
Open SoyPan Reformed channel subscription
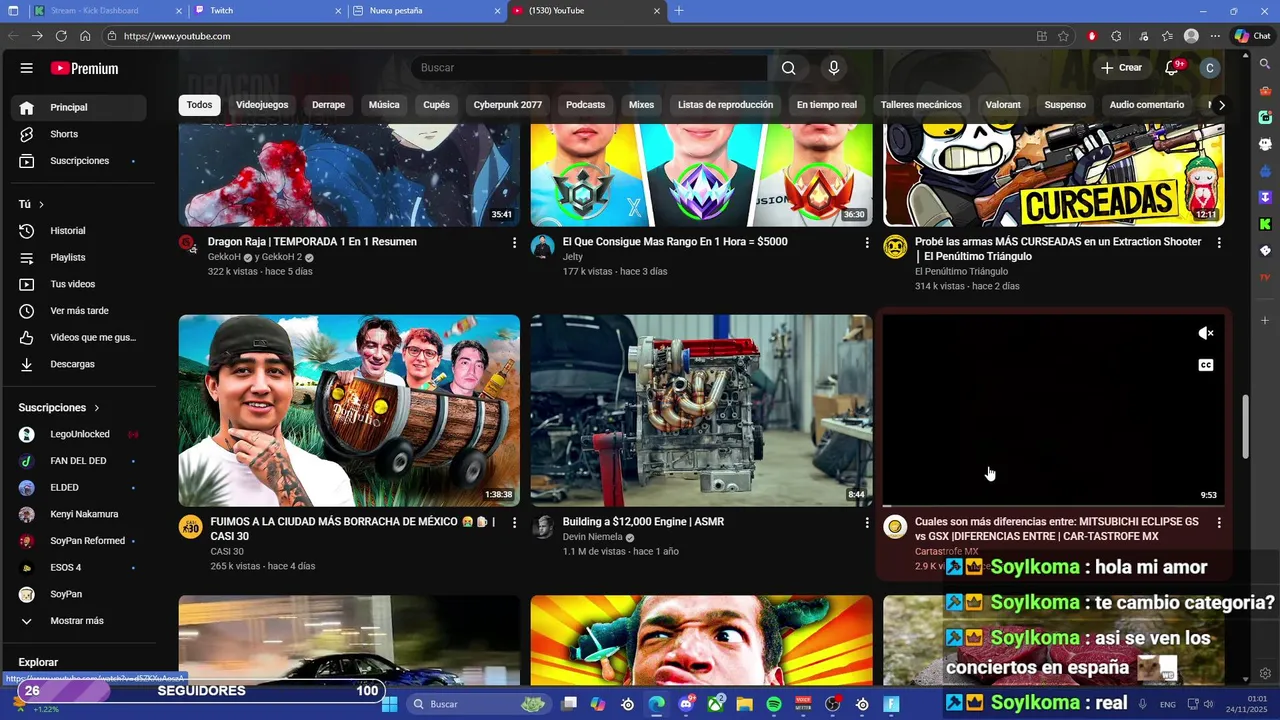tap(79, 541)
